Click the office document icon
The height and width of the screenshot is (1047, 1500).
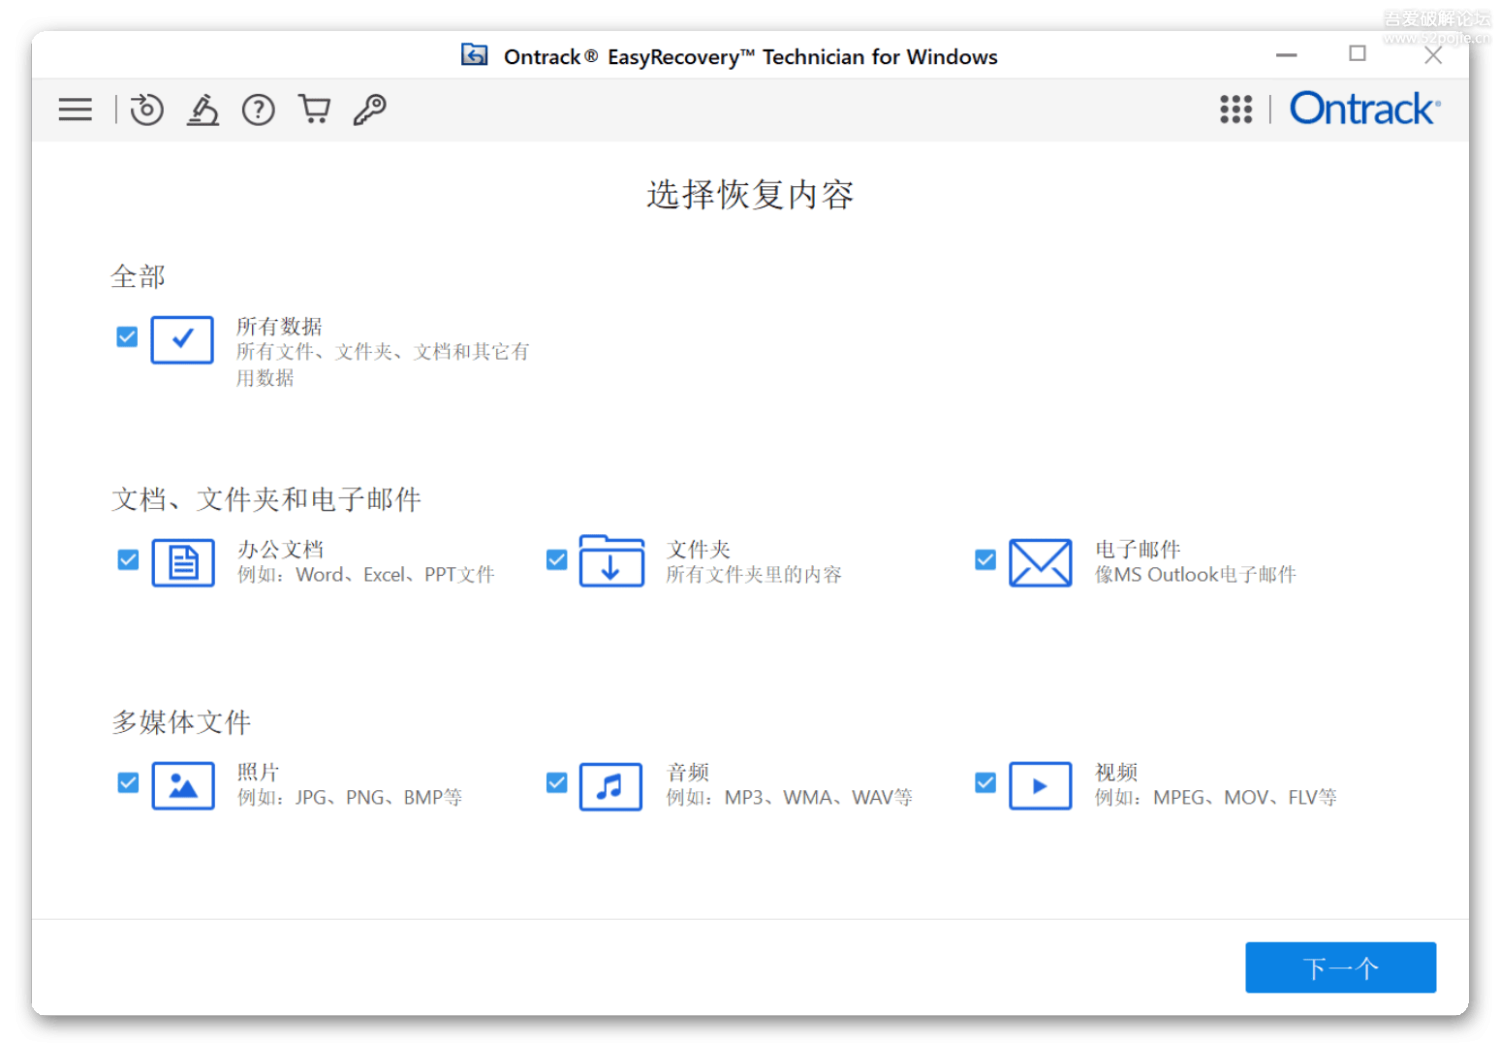click(x=183, y=562)
